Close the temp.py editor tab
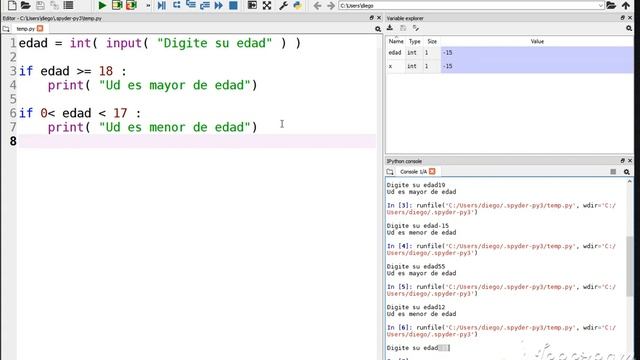Screen dimensions: 640x360 point(40,28)
